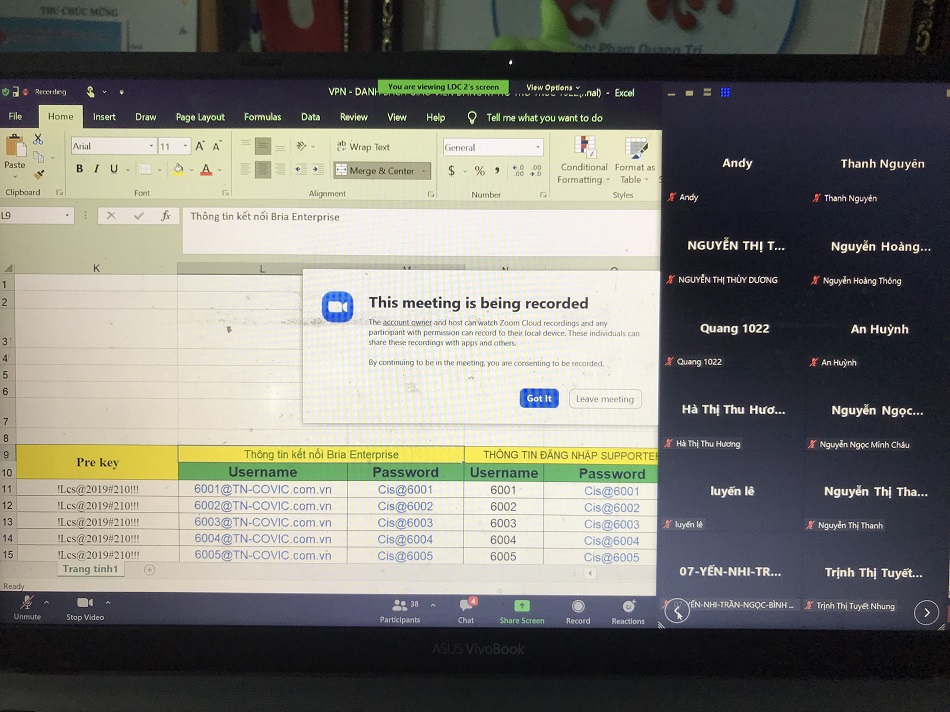This screenshot has height=712, width=950.
Task: Expand the Arial font name dropdown
Action: 150,146
